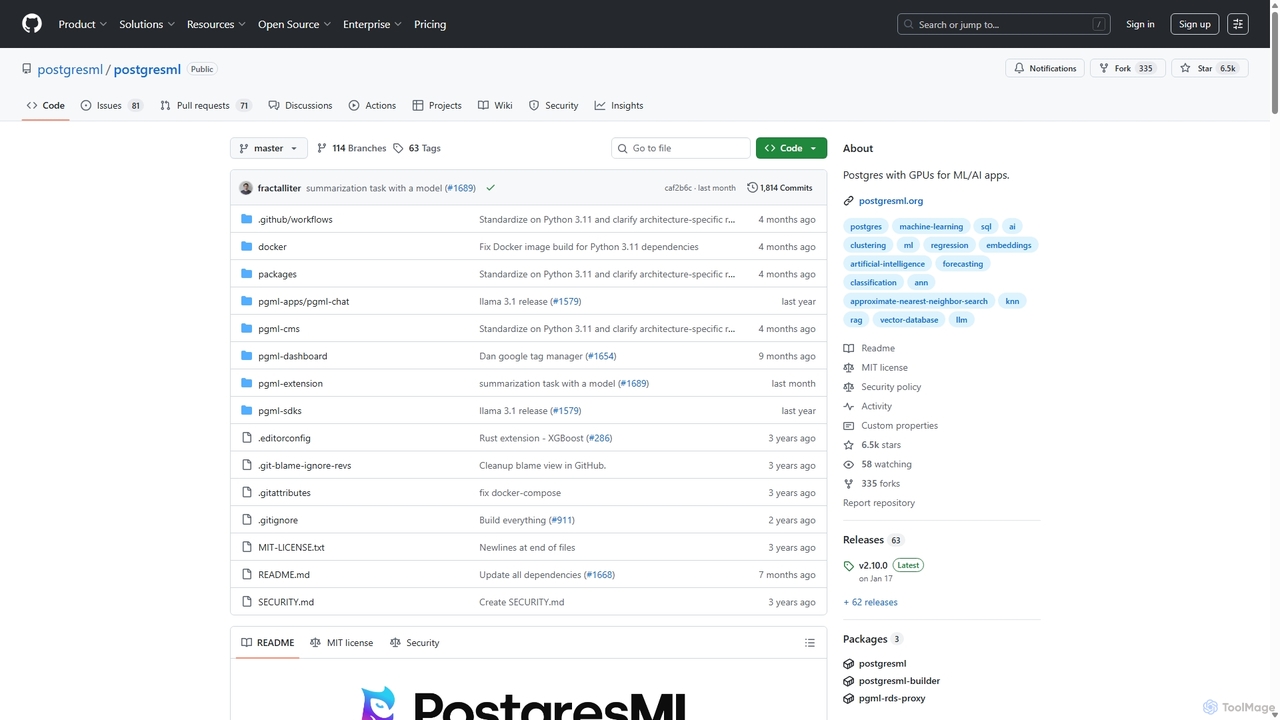Click the Go to file input

(x=681, y=148)
